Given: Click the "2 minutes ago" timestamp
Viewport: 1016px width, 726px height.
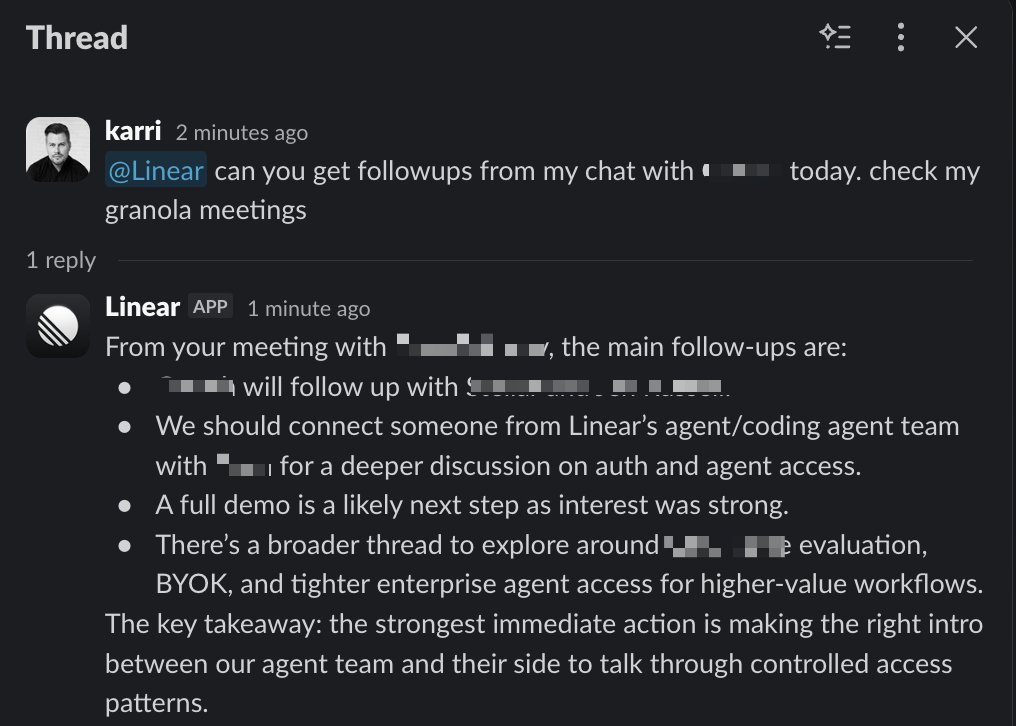Looking at the screenshot, I should pos(242,132).
